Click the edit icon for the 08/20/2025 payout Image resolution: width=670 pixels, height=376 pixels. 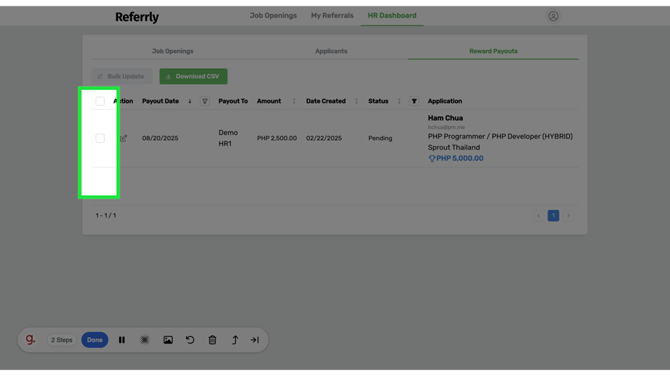point(123,138)
